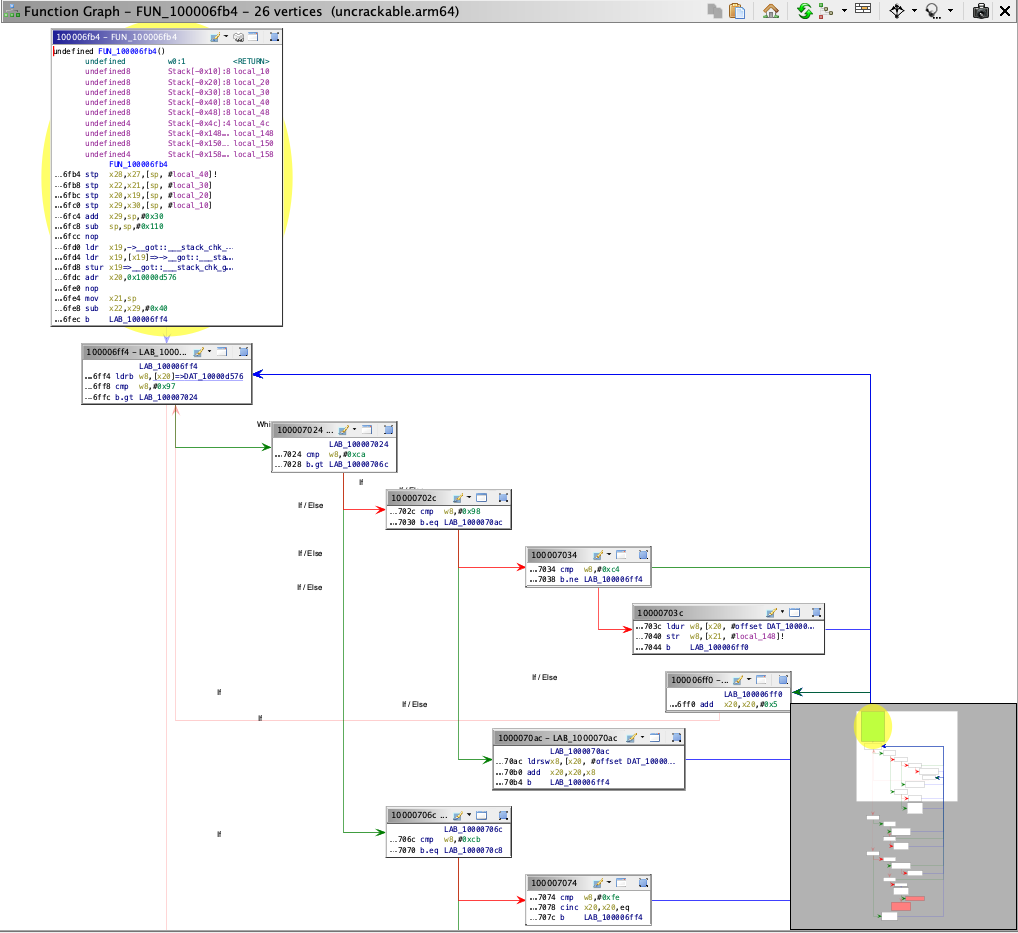Open the graph layout dropdown arrow

click(845, 11)
